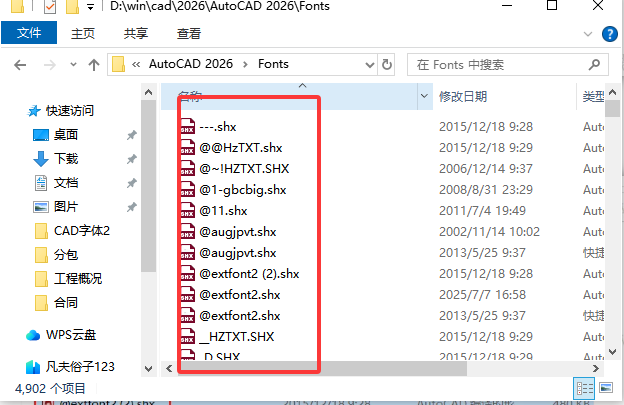Open recent locations dropdown arrow
Screen dimensions: 624x405
(x=73, y=64)
